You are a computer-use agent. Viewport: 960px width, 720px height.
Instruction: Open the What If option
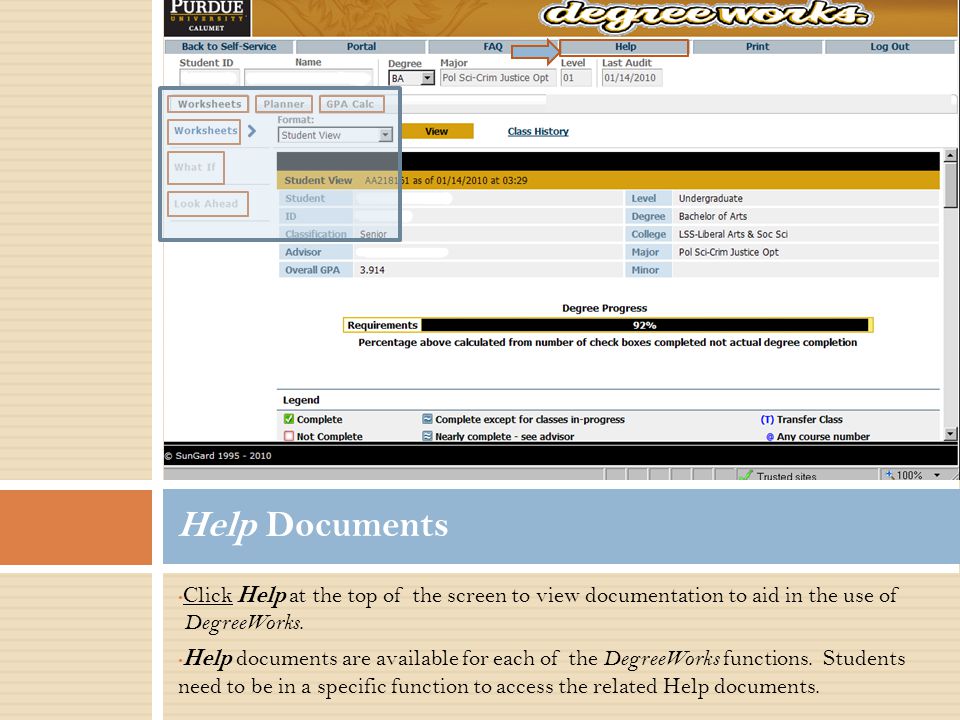196,167
